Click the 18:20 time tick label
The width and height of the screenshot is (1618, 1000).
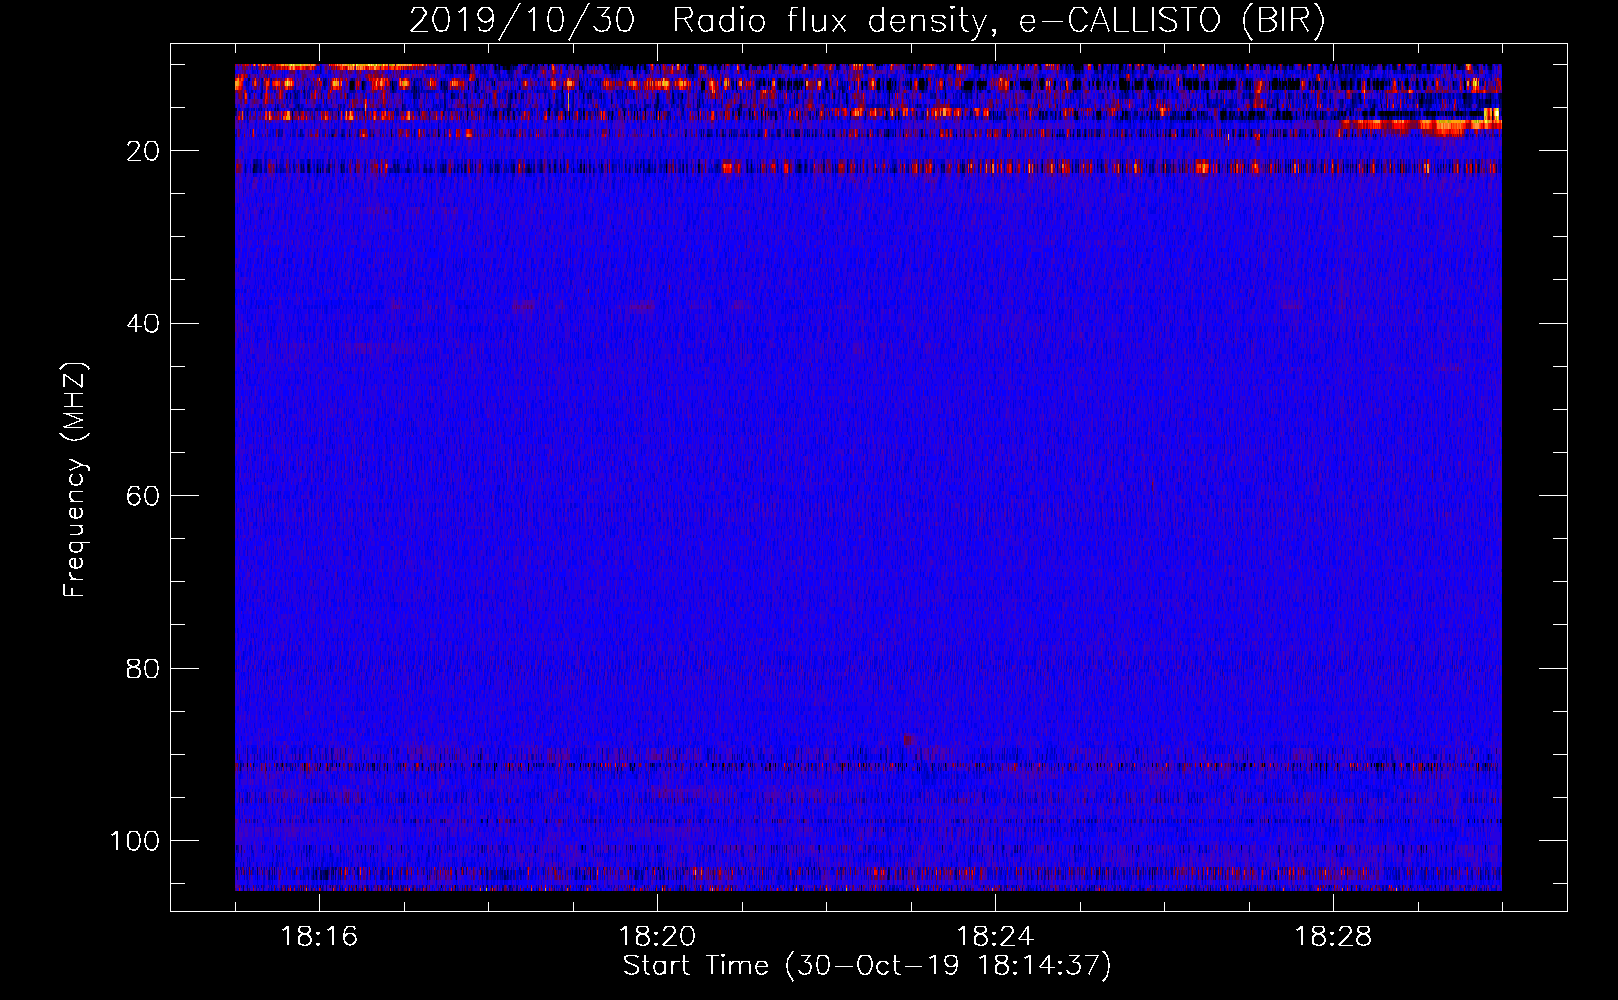pos(657,937)
